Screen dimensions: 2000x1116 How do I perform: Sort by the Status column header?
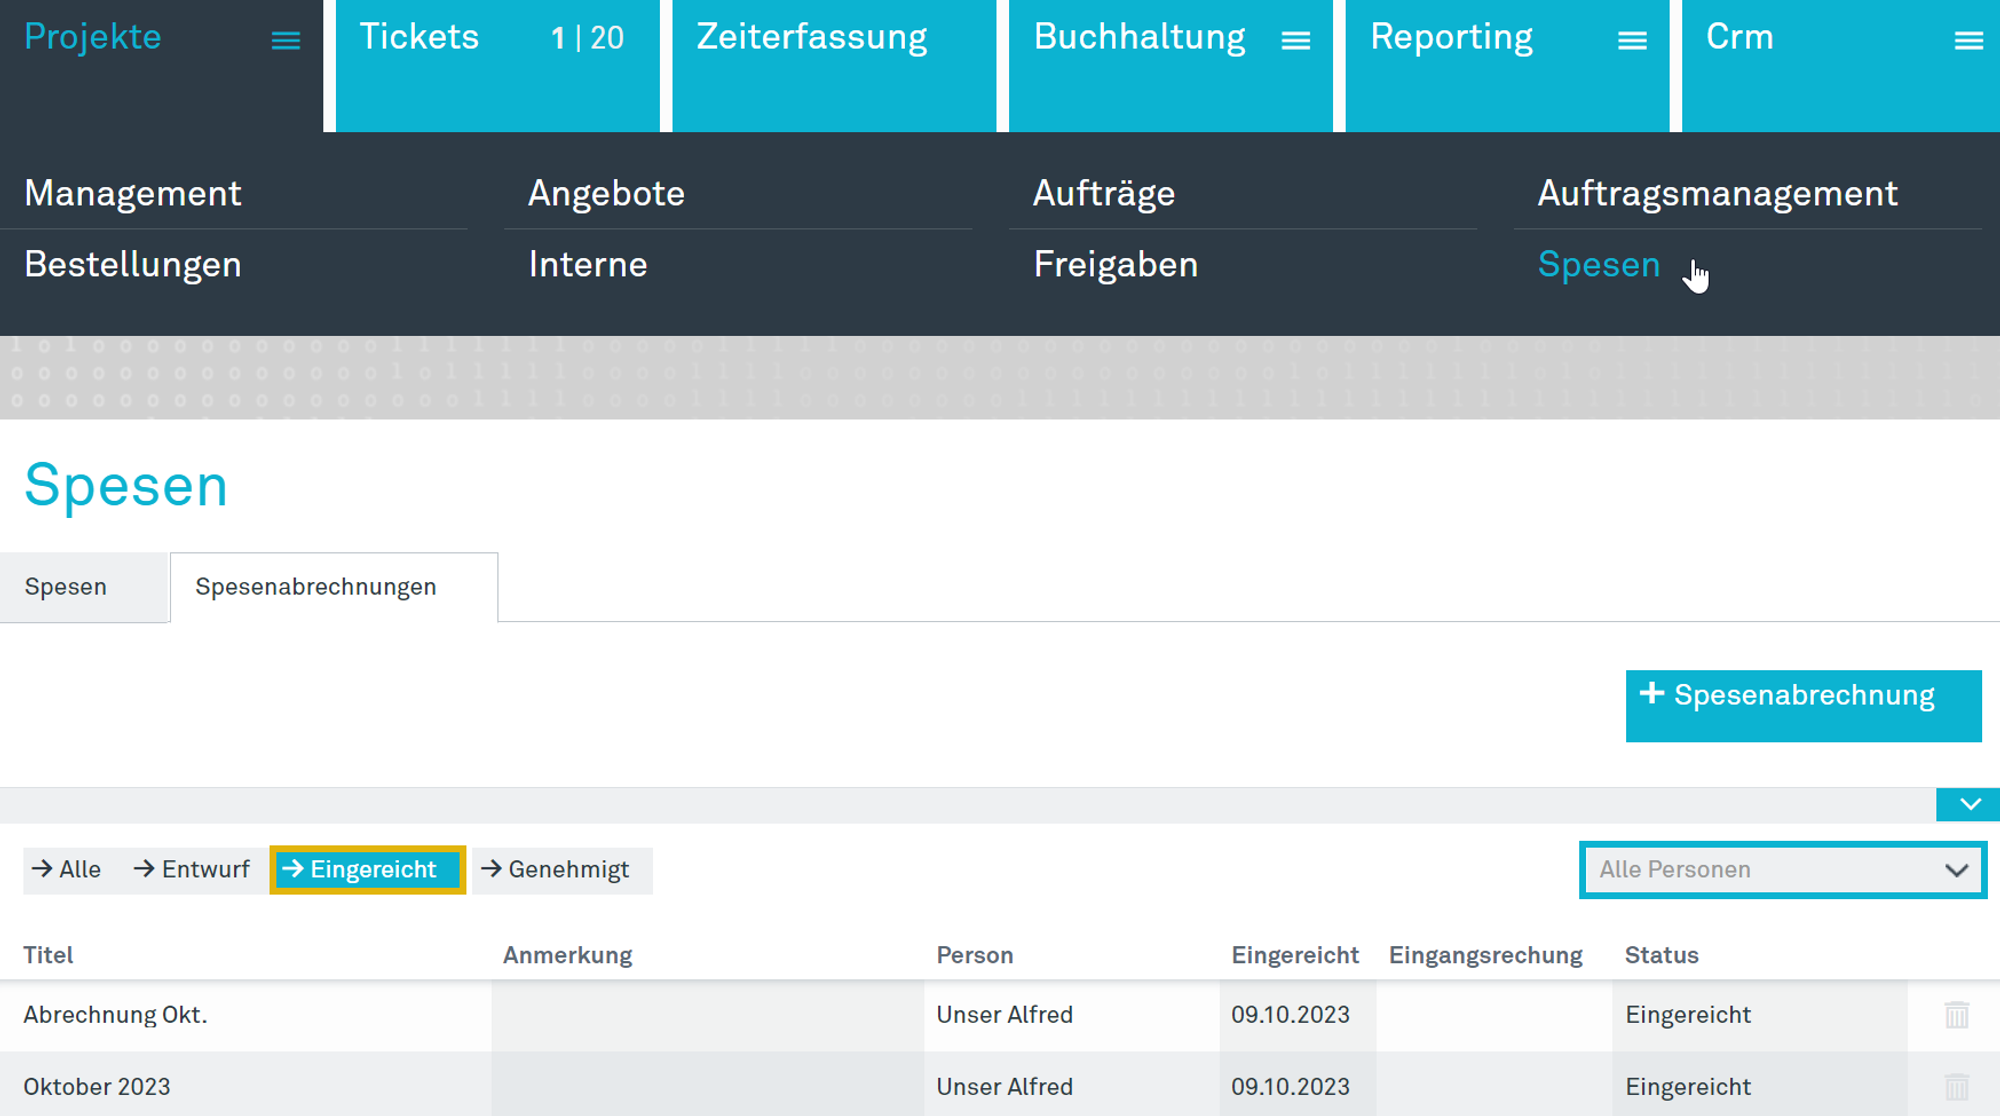[x=1661, y=955]
